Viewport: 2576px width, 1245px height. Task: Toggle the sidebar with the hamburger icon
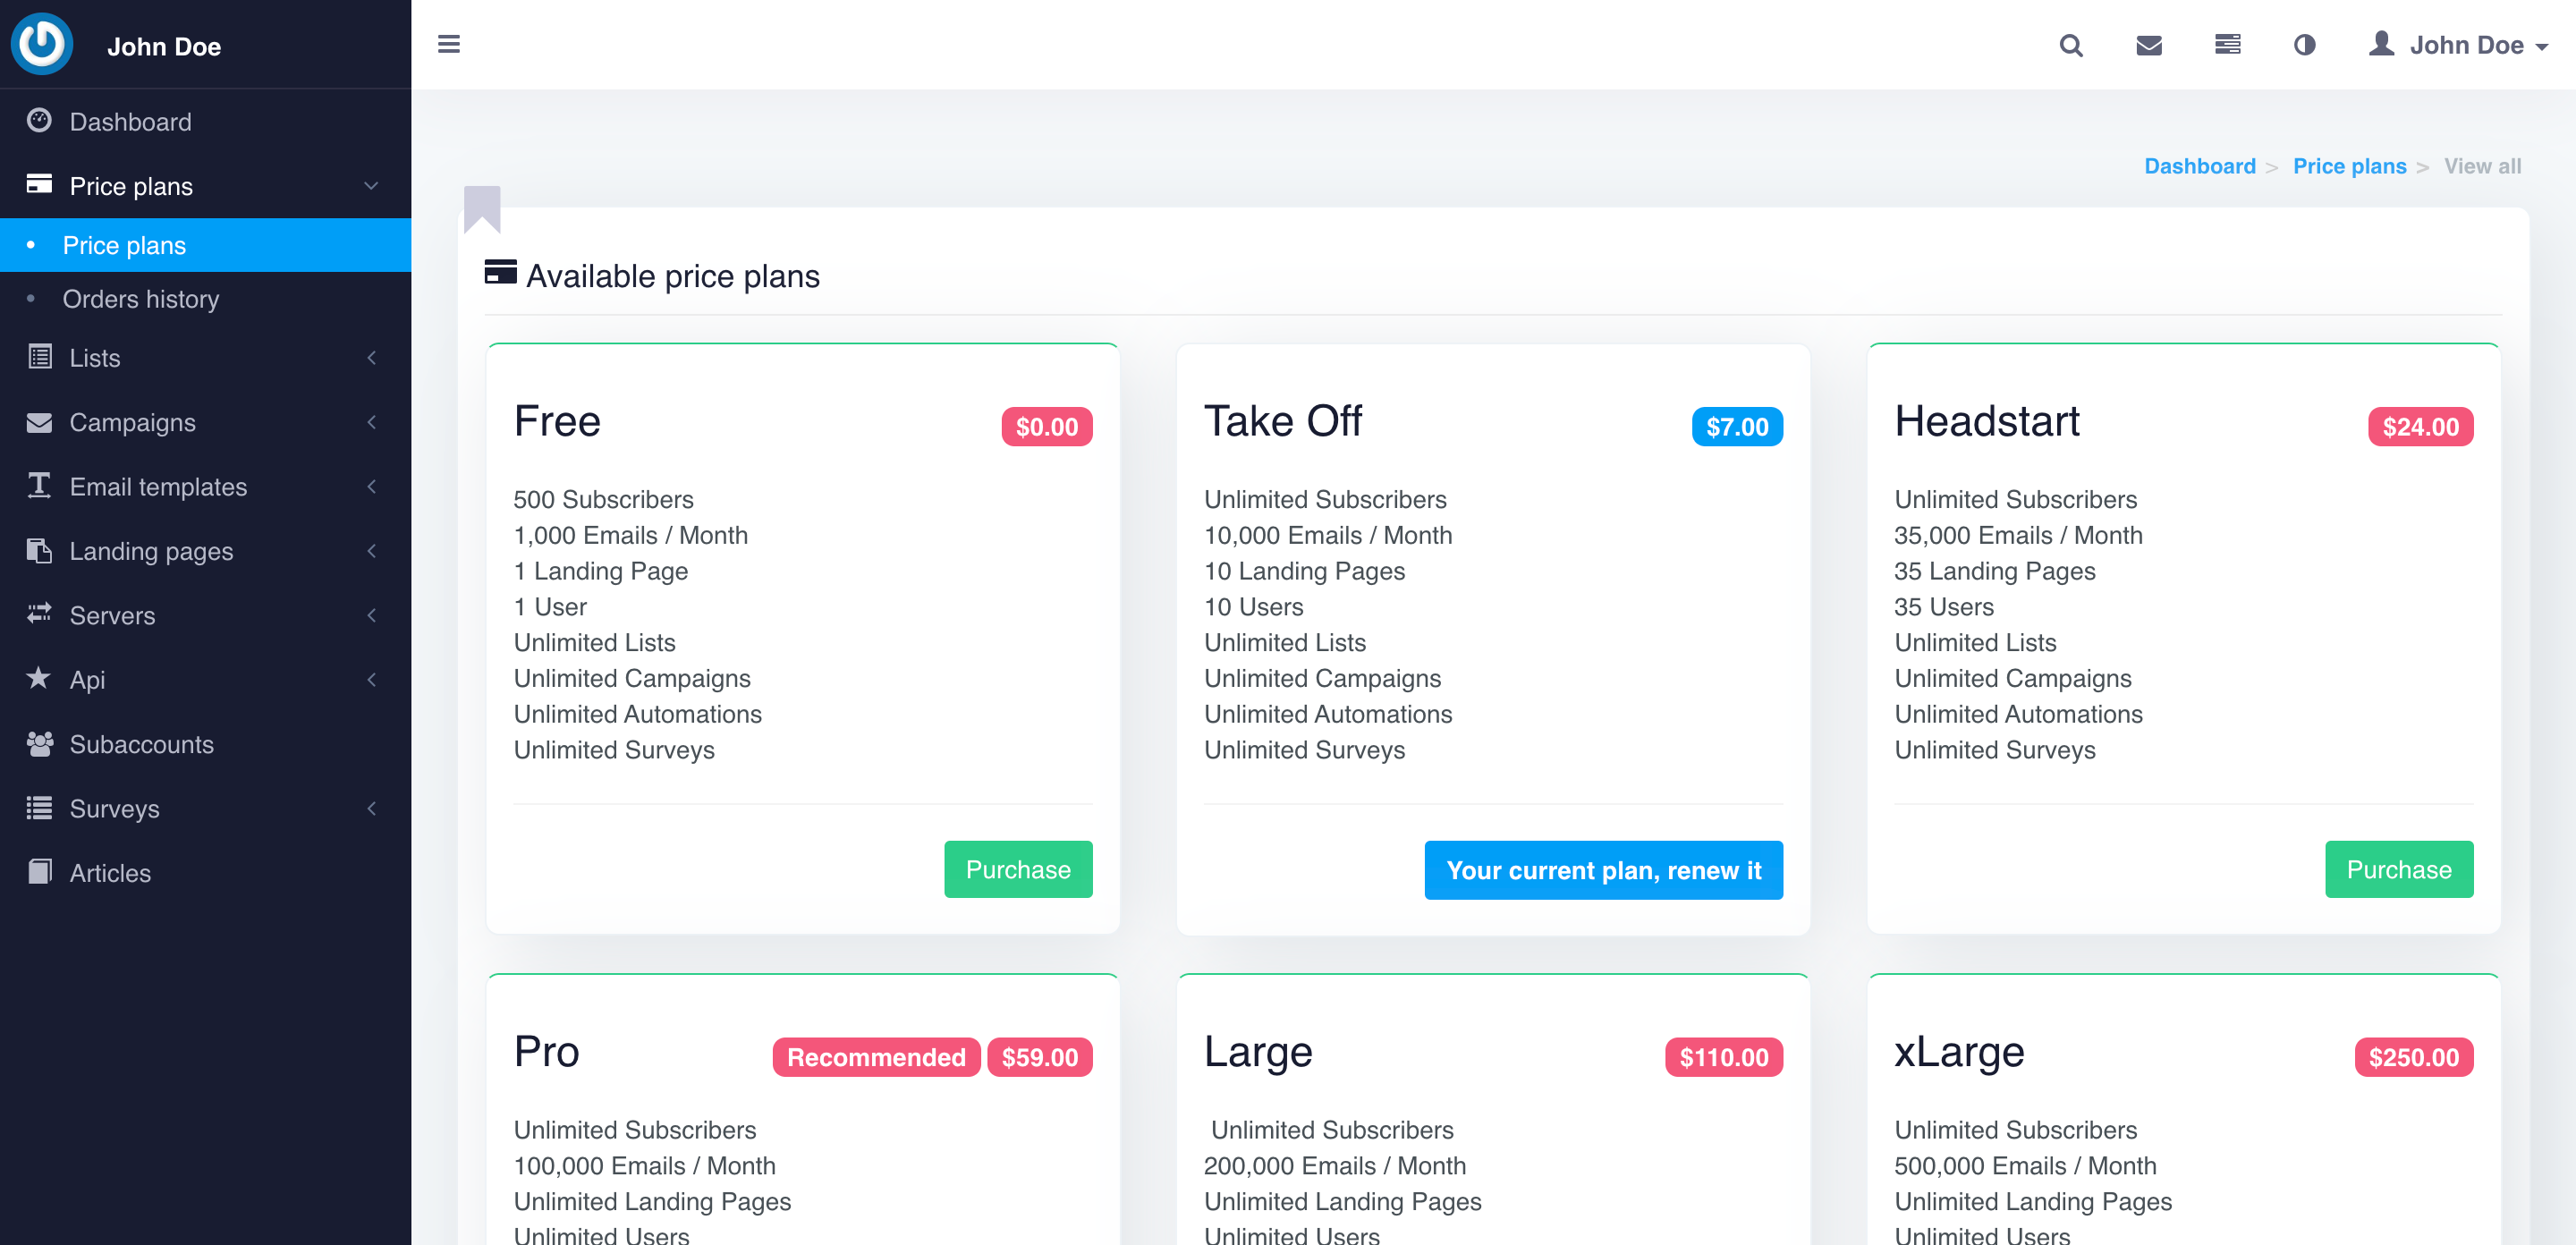(449, 44)
